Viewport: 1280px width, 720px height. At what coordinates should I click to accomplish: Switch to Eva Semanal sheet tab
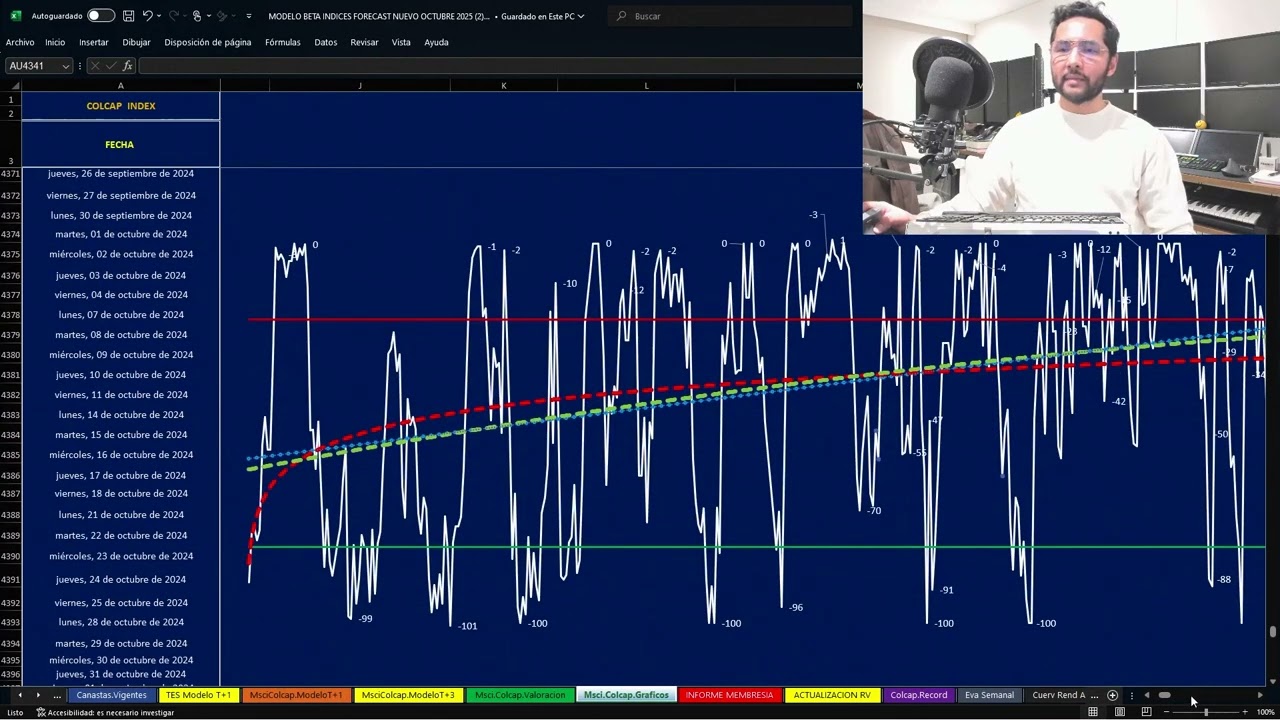point(989,695)
